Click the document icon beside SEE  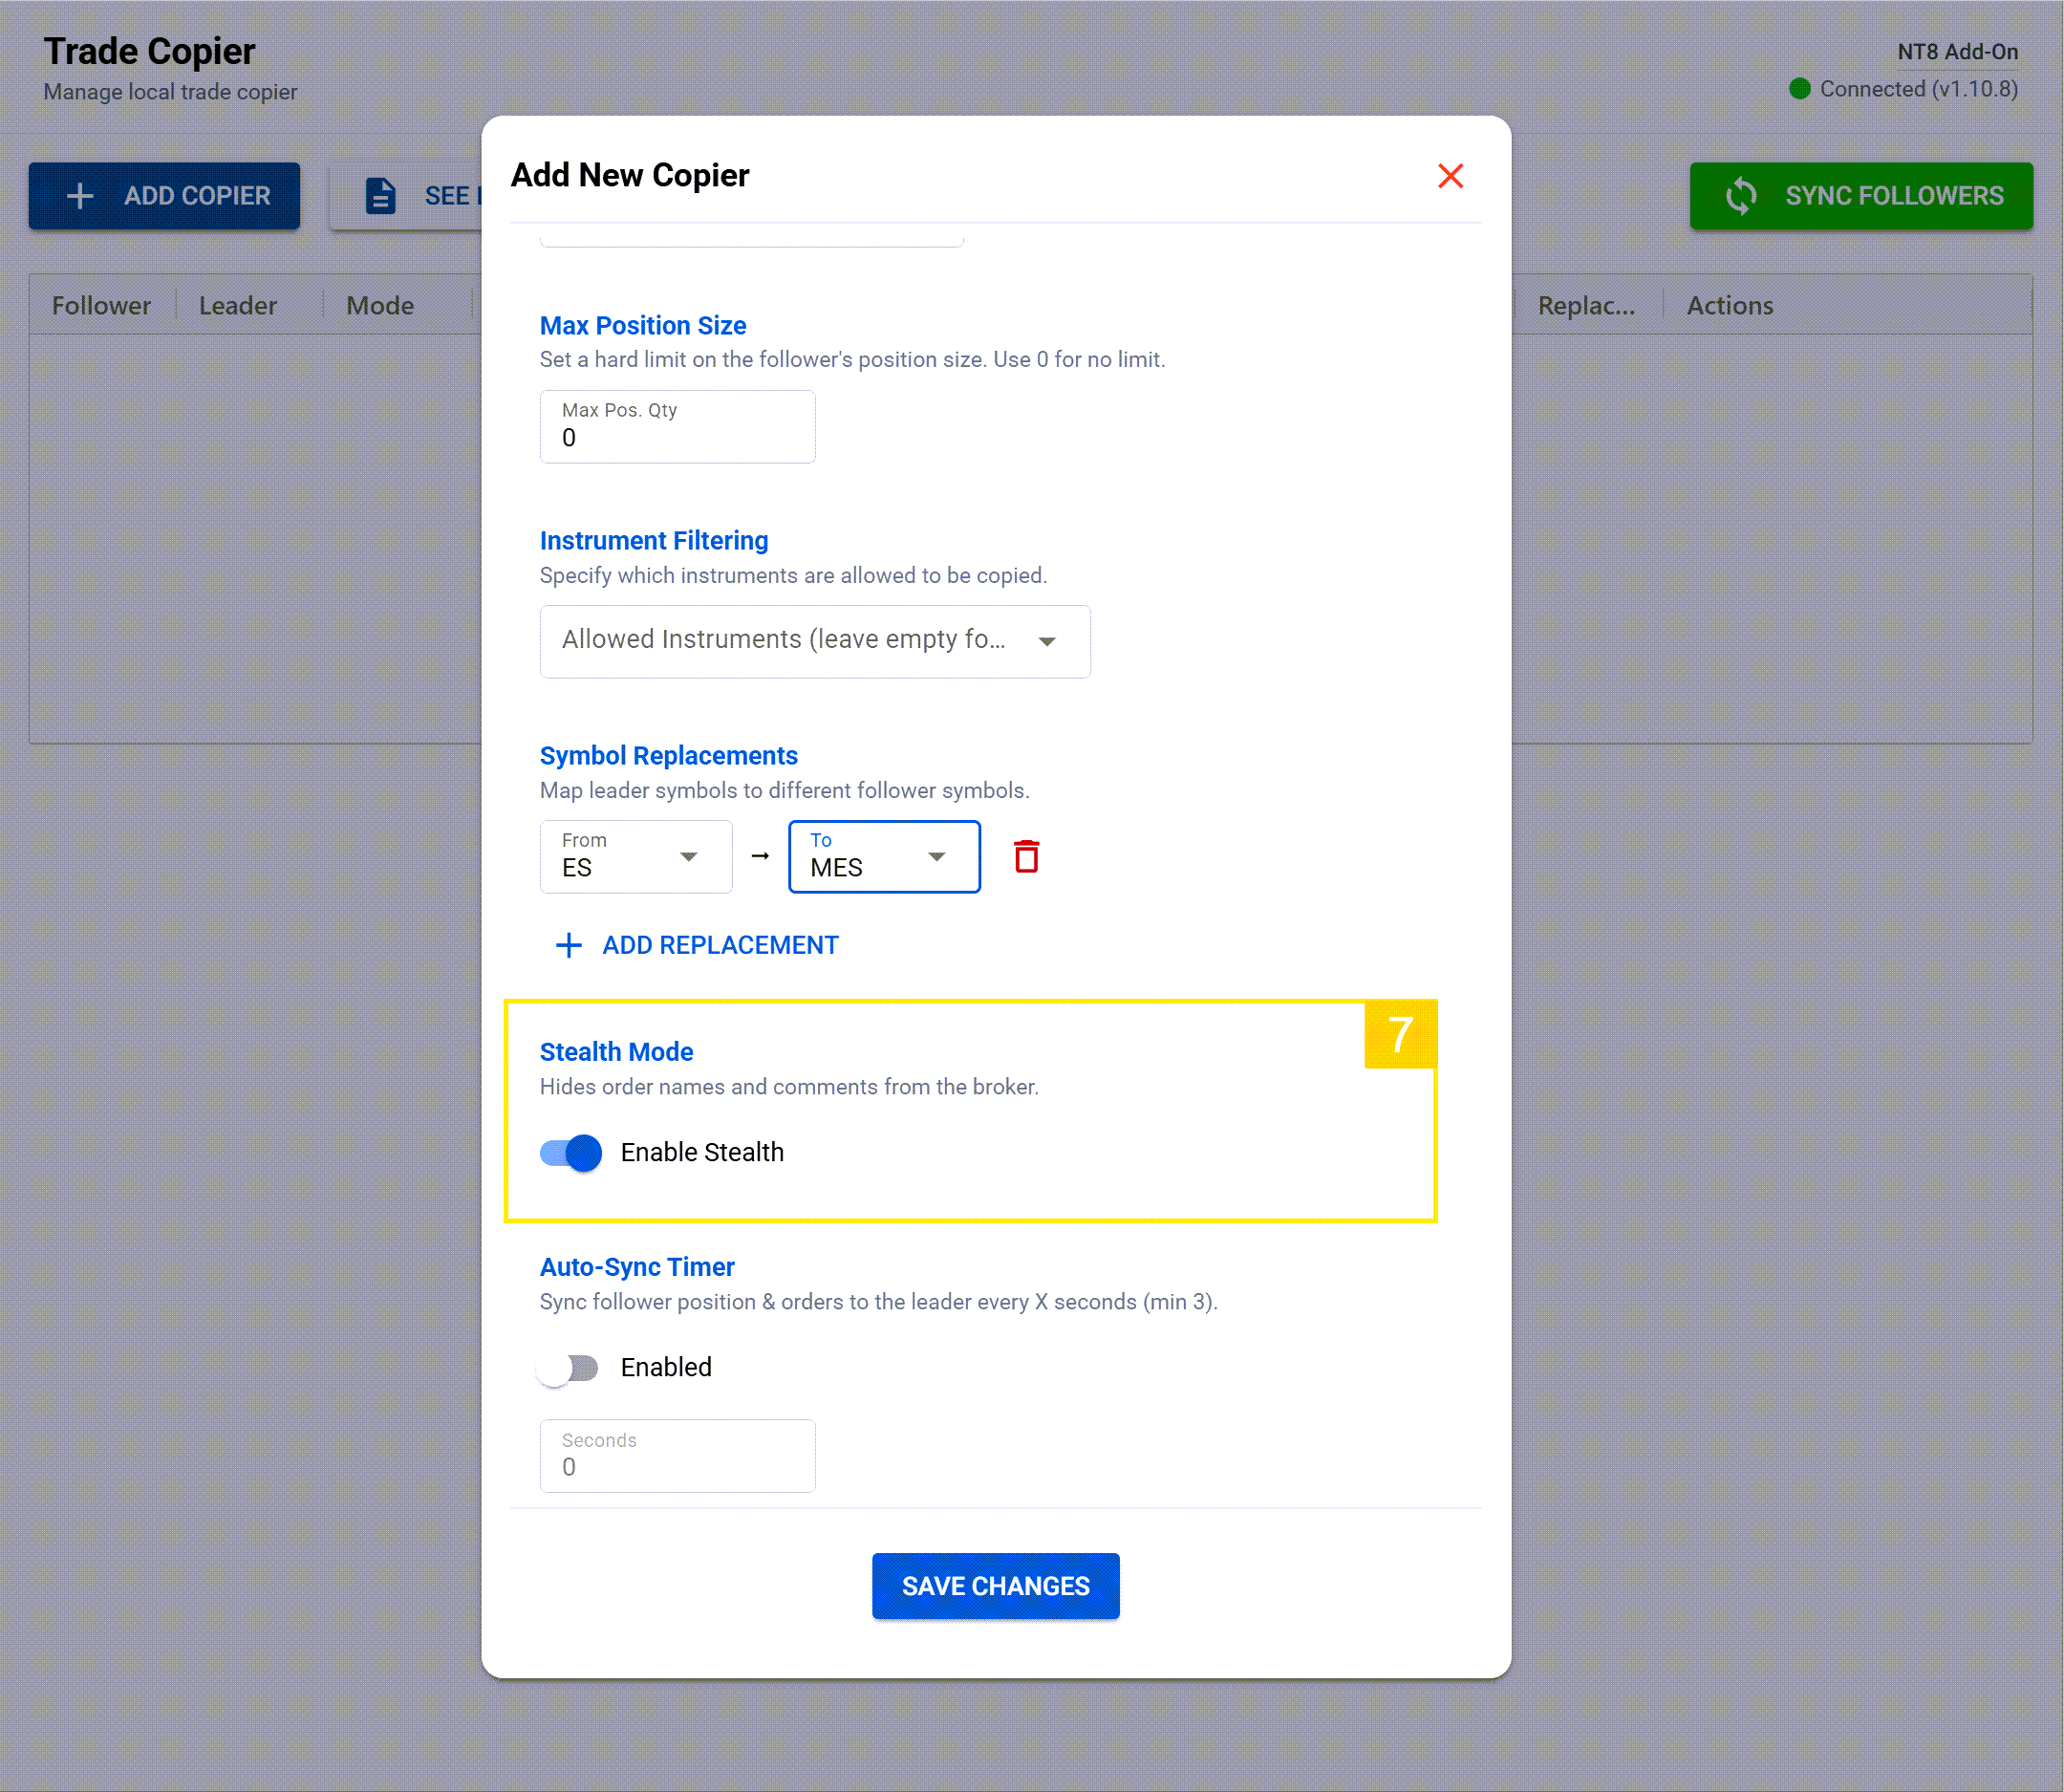[x=380, y=196]
